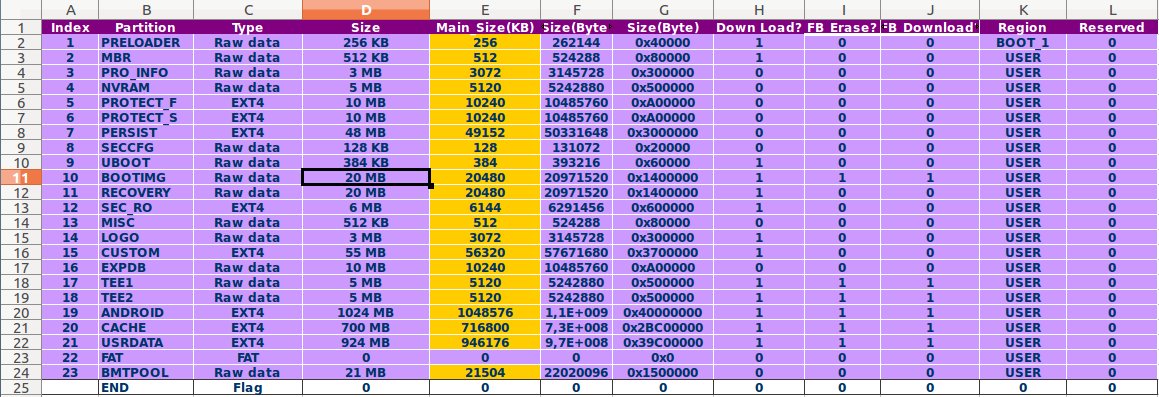Click the '48 MB' size cell
The image size is (1159, 397).
pos(366,132)
